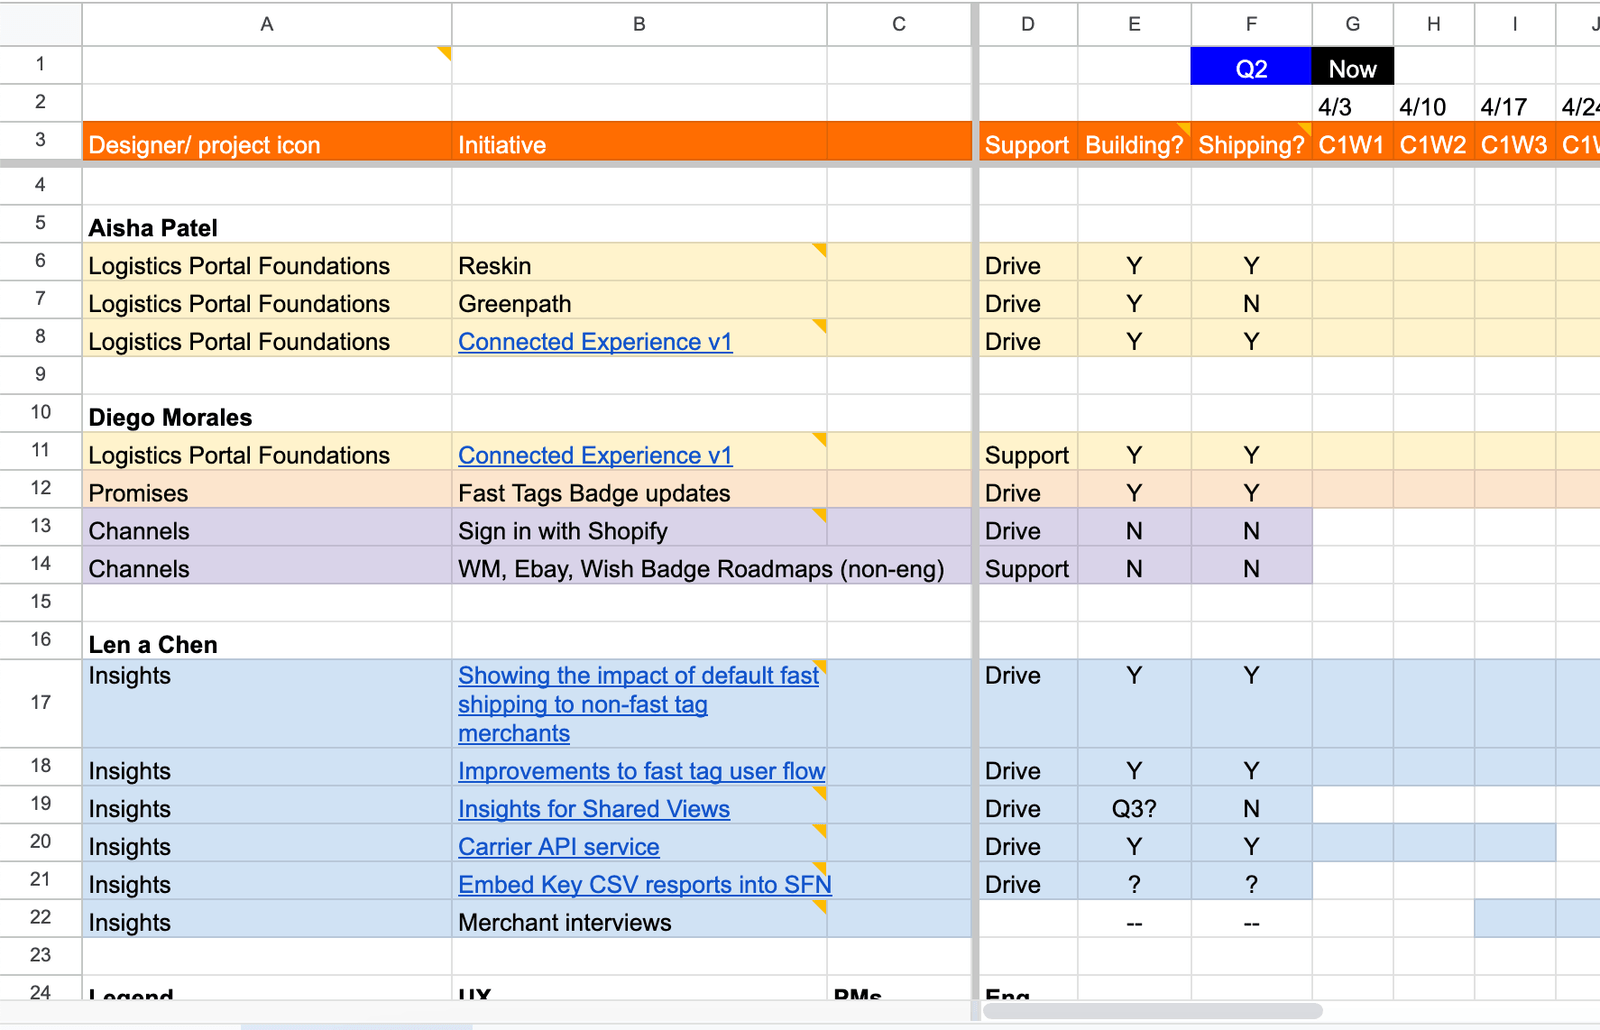This screenshot has width=1600, height=1030.
Task: Click the note triangle on Building? header
Action: point(1182,128)
